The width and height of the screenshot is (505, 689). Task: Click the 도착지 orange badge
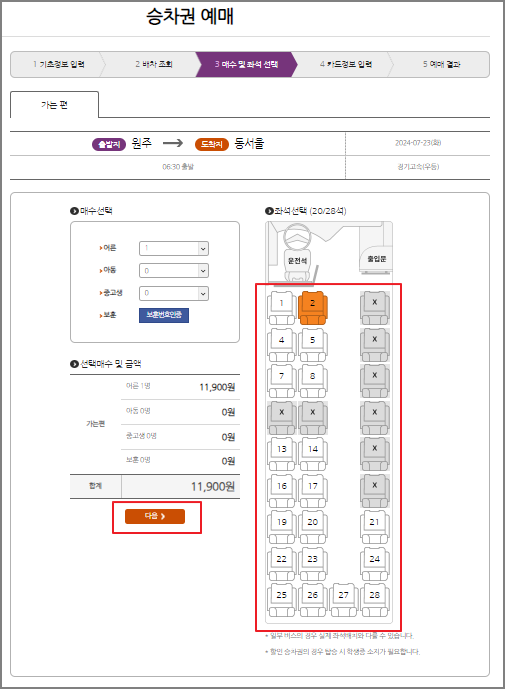[212, 144]
